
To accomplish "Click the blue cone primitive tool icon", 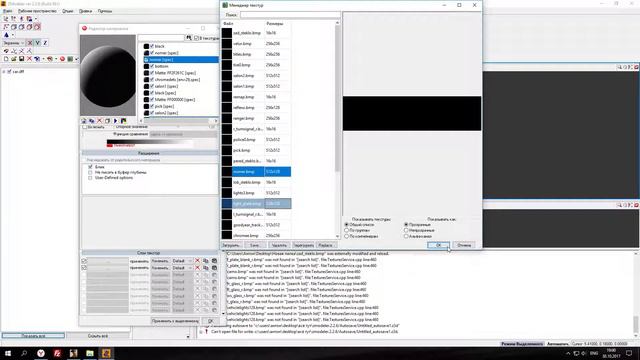I will click(6, 35).
